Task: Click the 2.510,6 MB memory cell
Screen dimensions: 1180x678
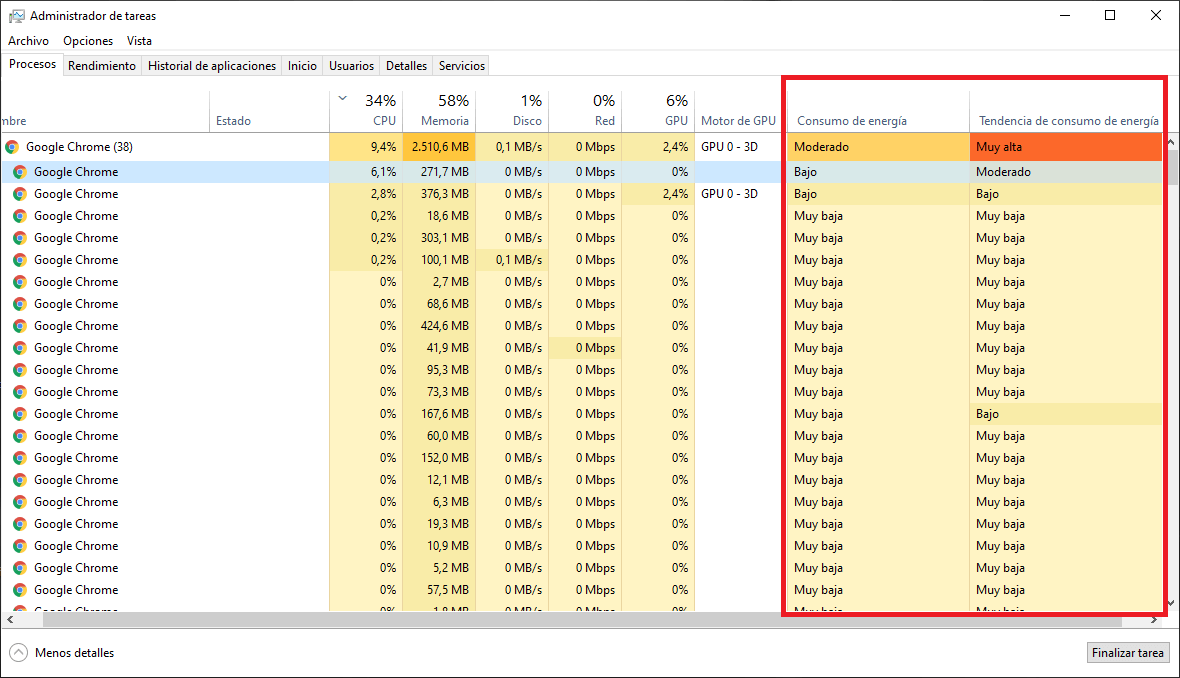Action: 440,147
